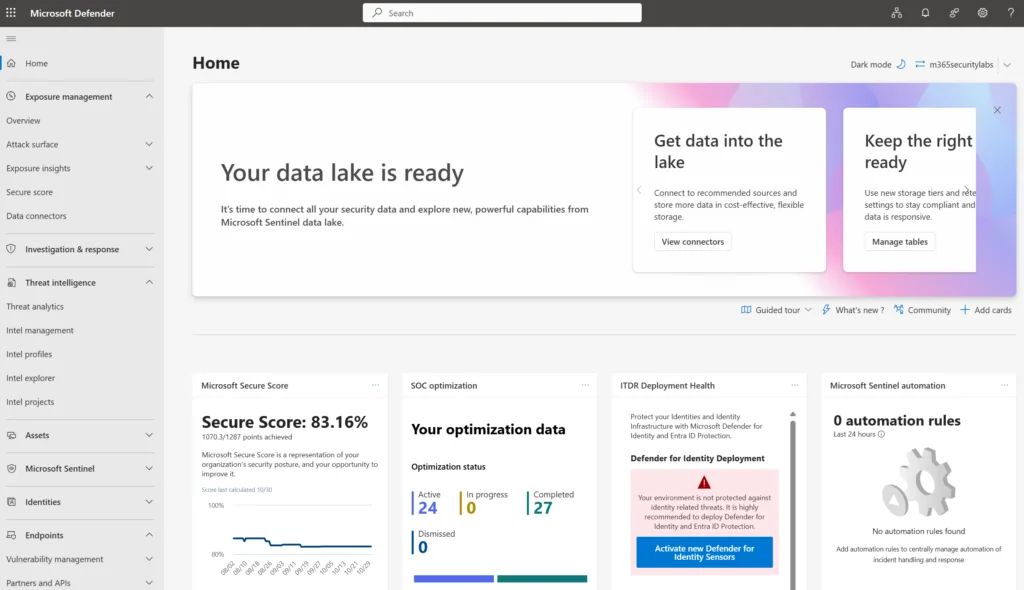Click the Endpoints icon in sidebar
1024x590 pixels.
click(11, 535)
